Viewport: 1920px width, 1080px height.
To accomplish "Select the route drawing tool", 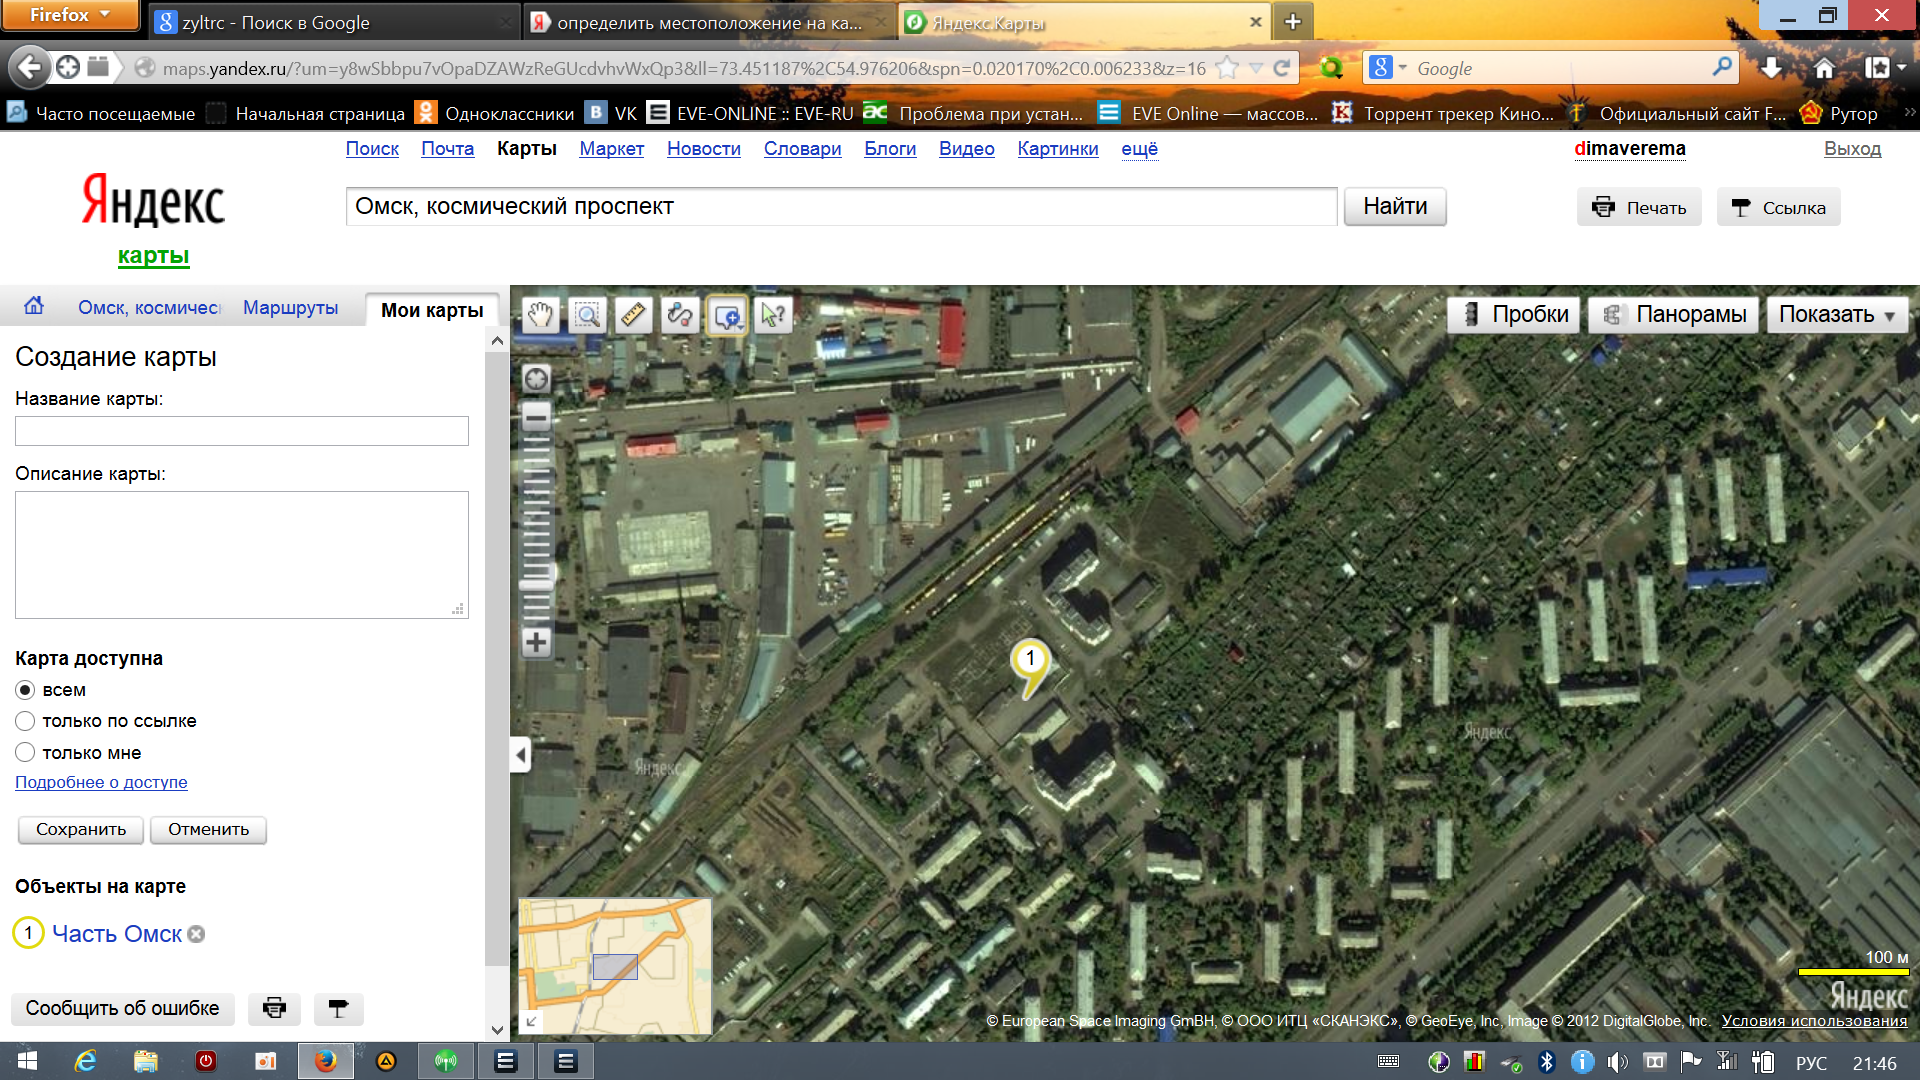I will [680, 316].
